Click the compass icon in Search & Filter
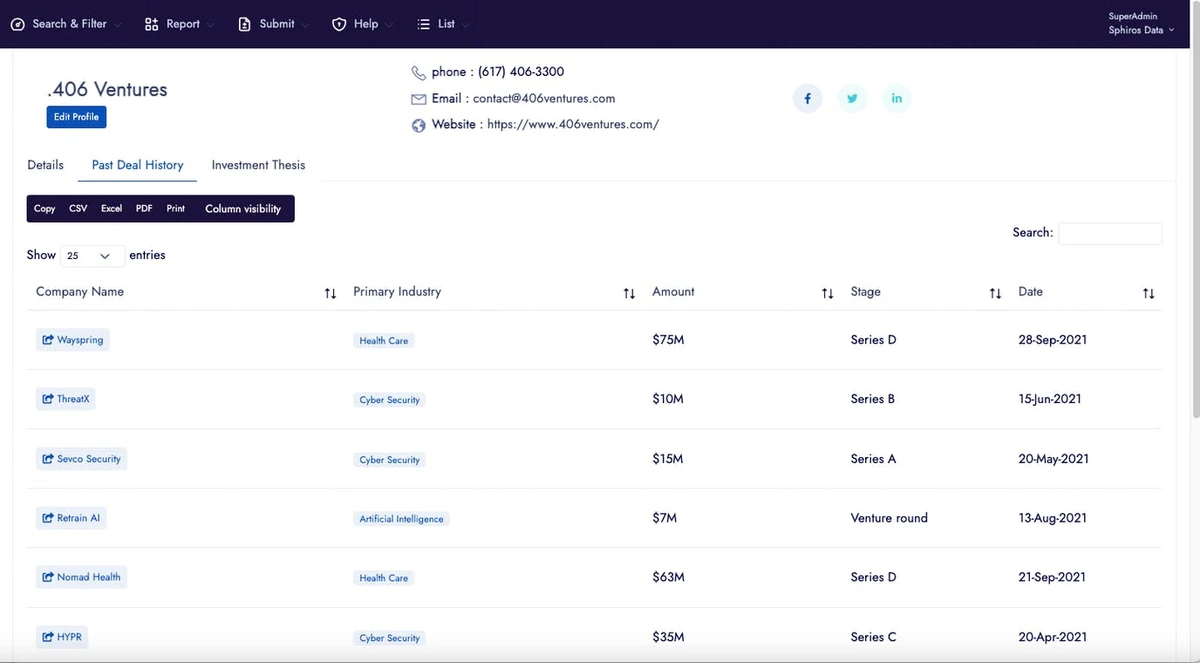 pos(18,24)
